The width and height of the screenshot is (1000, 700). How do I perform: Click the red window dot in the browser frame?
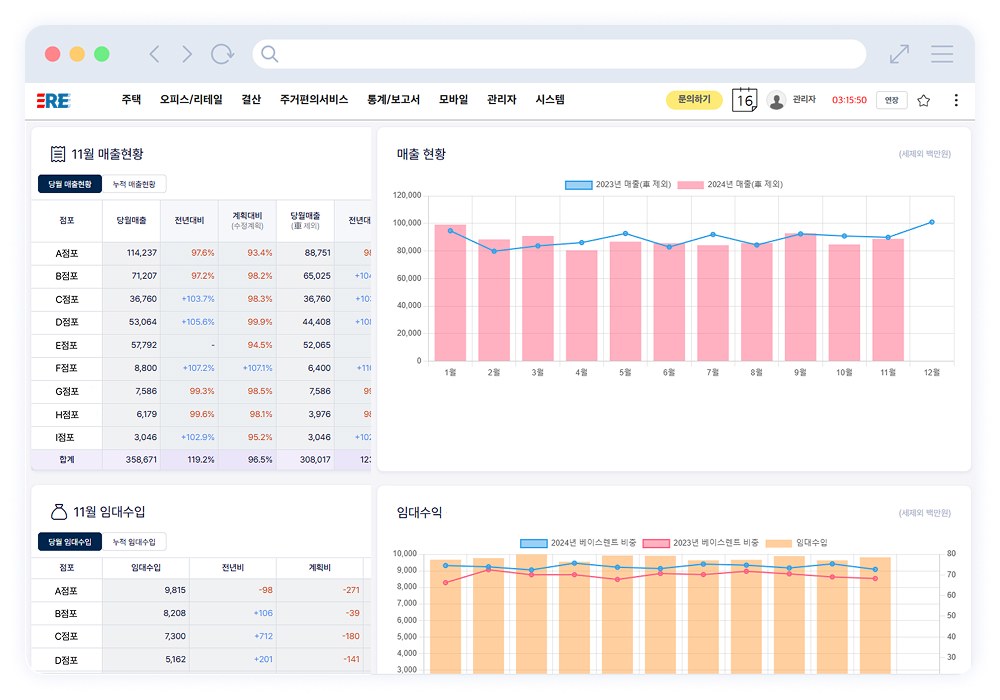pos(53,54)
